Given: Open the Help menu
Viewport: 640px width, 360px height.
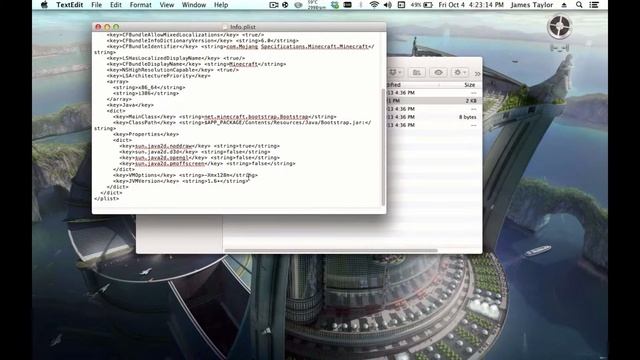Looking at the screenshot, I should tap(221, 5).
